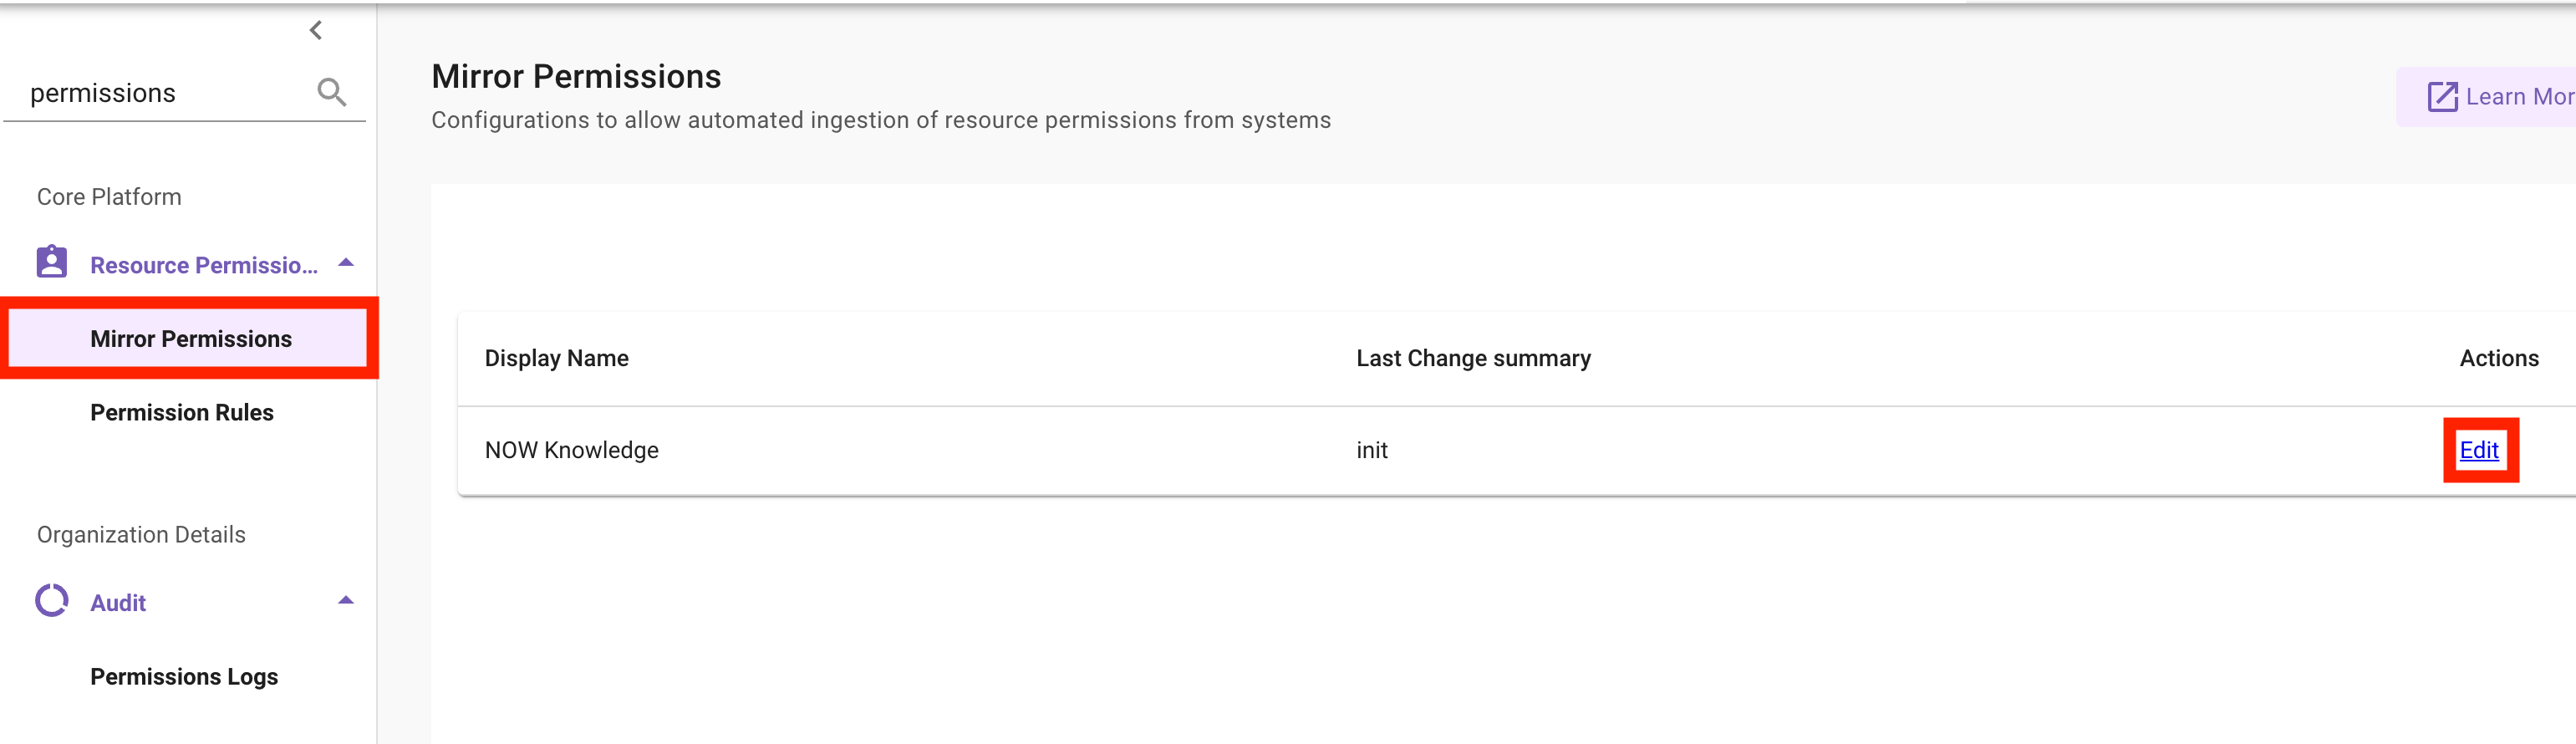Select the Audit menu label

[x=118, y=603]
